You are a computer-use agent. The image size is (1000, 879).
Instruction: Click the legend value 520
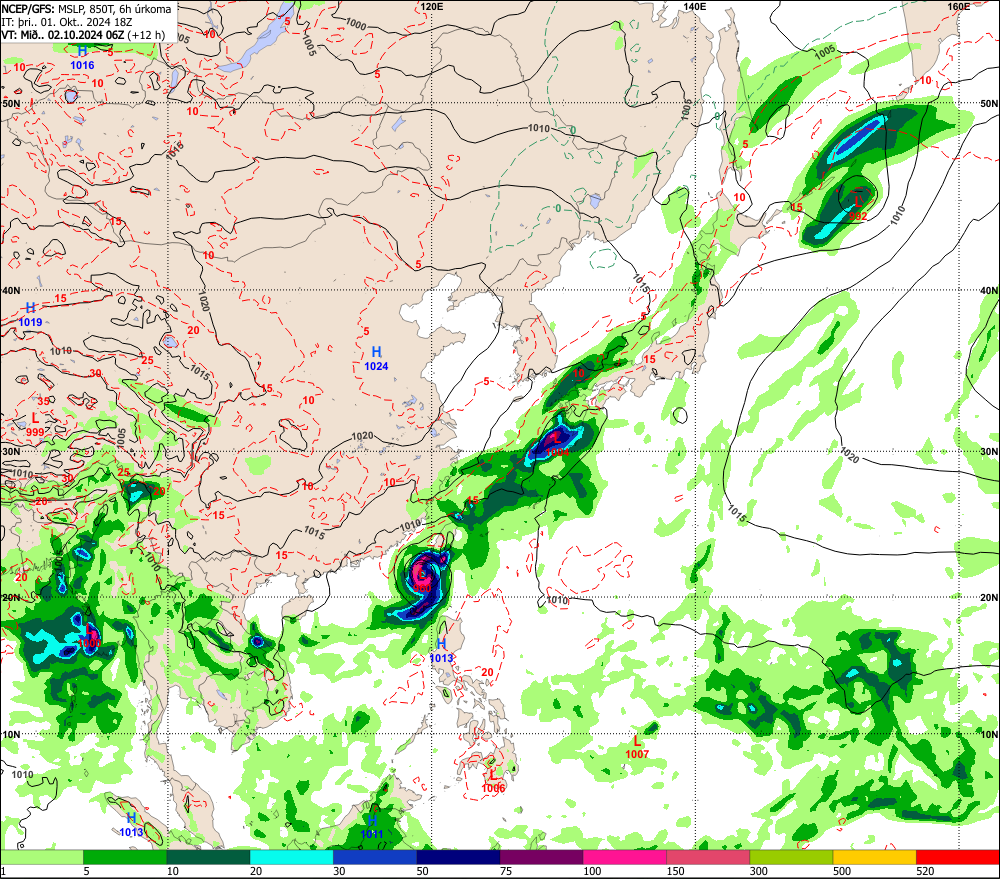pos(925,871)
